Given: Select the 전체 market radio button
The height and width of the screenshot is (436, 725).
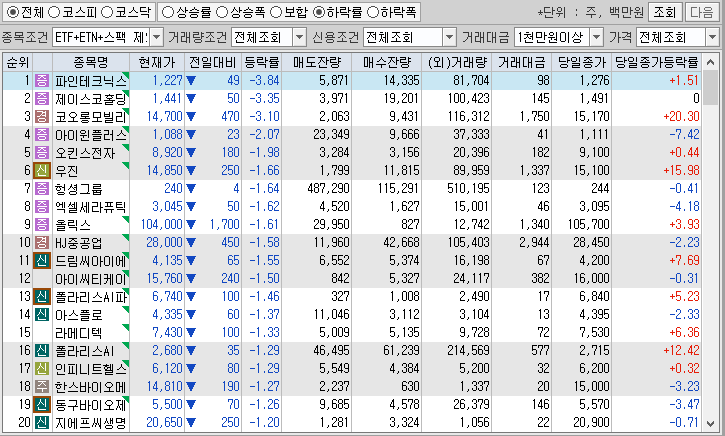Looking at the screenshot, I should [13, 12].
